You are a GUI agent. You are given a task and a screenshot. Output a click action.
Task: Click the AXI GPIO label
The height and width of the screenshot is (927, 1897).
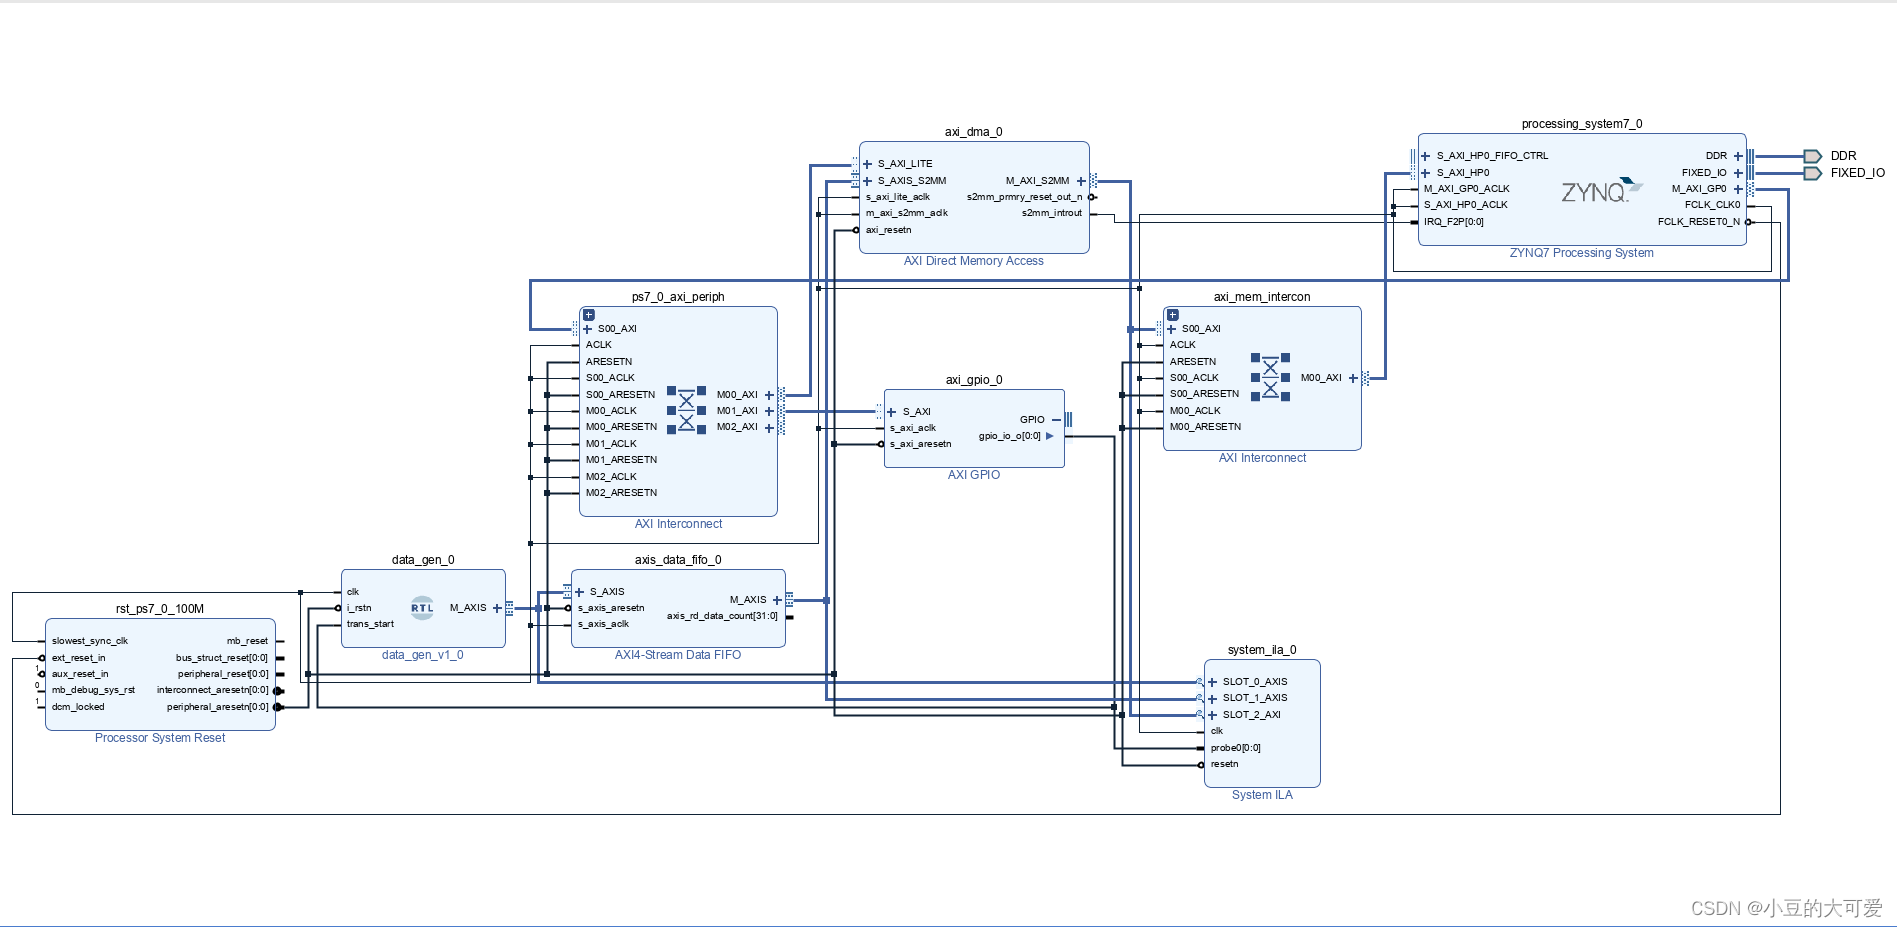974,475
